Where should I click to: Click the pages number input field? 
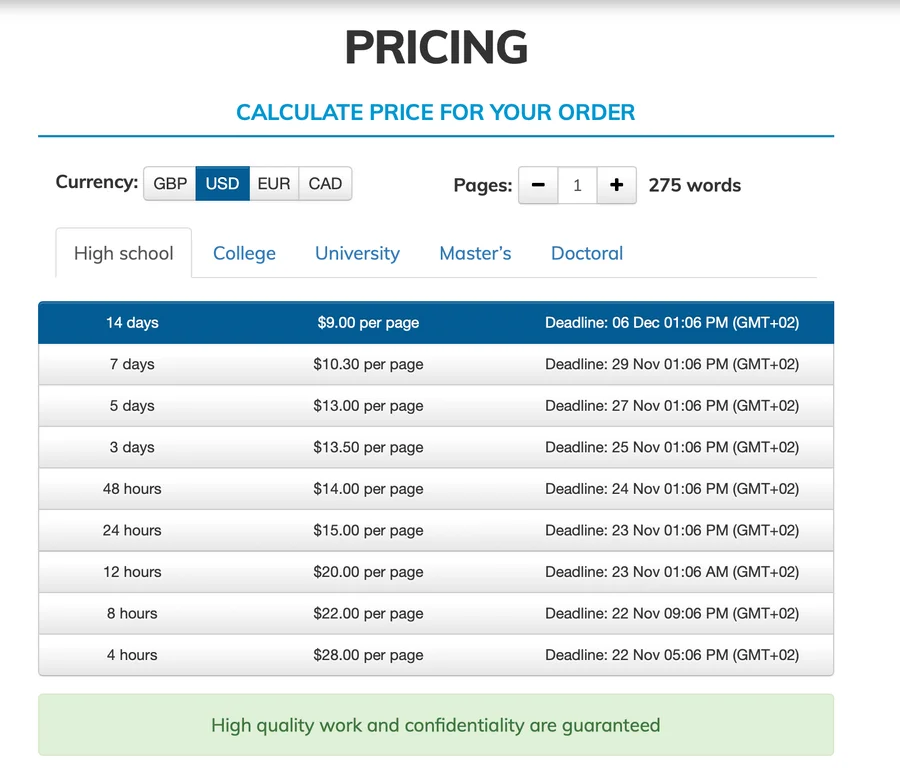pyautogui.click(x=577, y=185)
